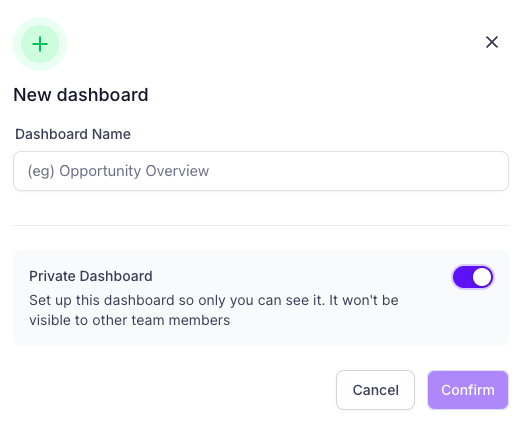Click the "Dashboard Name" field label
The image size is (527, 430).
[x=73, y=134]
